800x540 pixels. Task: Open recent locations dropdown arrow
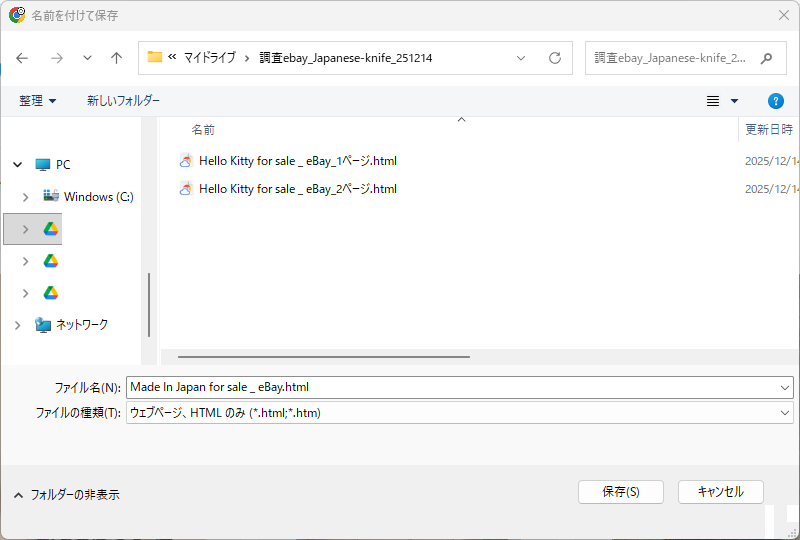[x=87, y=58]
